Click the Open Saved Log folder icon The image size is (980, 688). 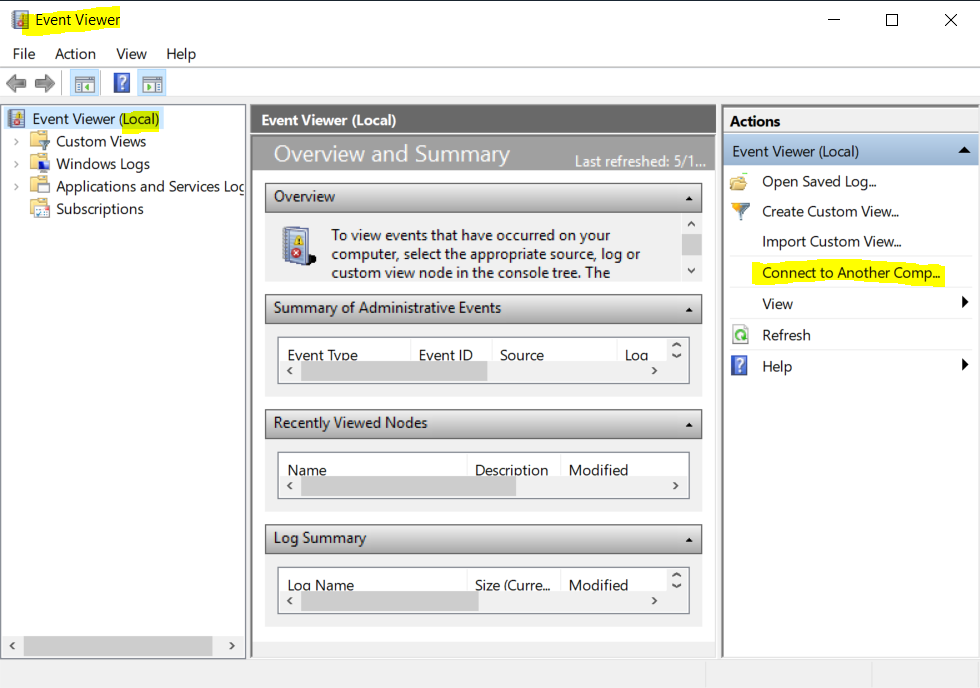point(739,182)
